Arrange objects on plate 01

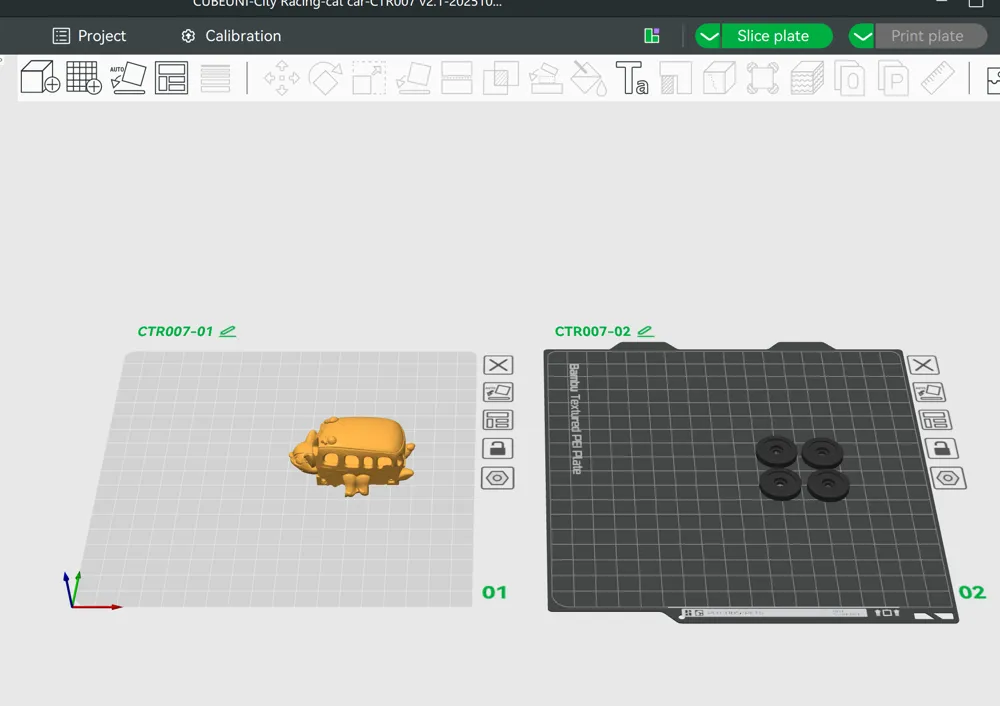pos(498,420)
